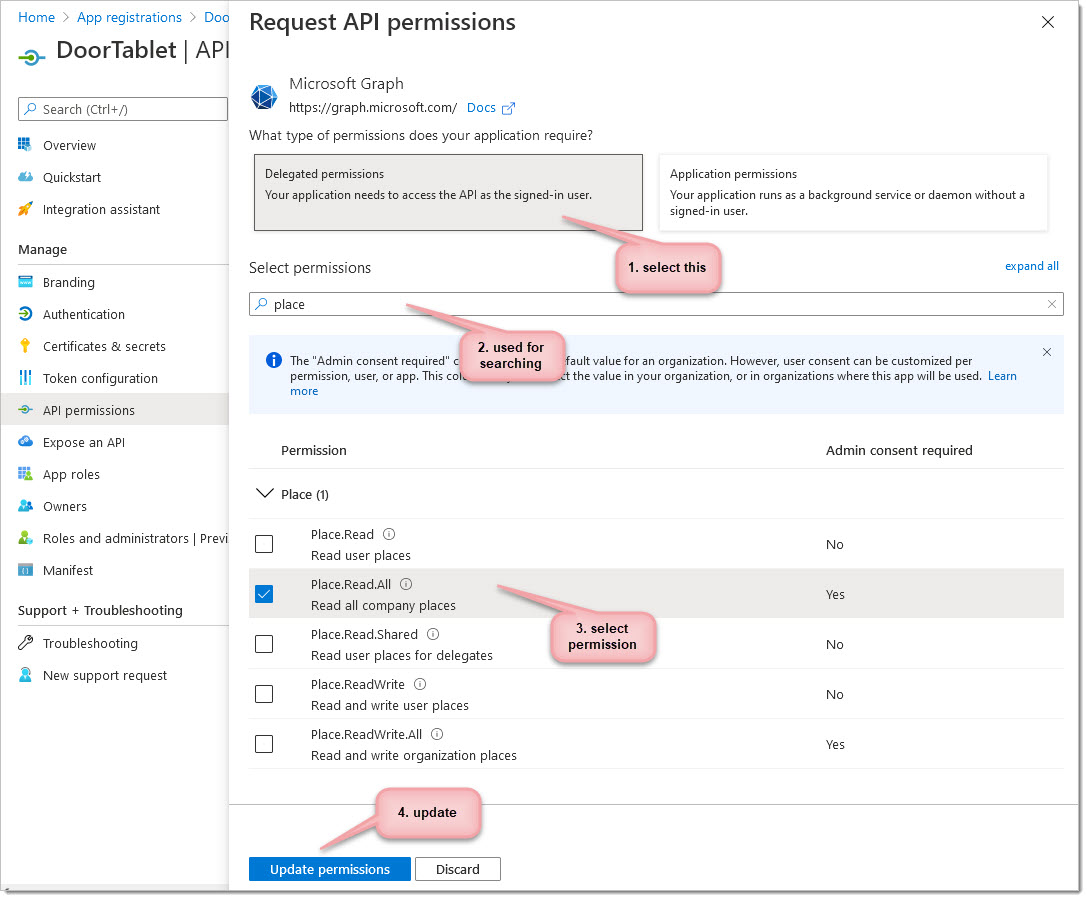This screenshot has width=1087, height=899.
Task: Click the info icon next to Place.Read
Action: click(x=389, y=534)
